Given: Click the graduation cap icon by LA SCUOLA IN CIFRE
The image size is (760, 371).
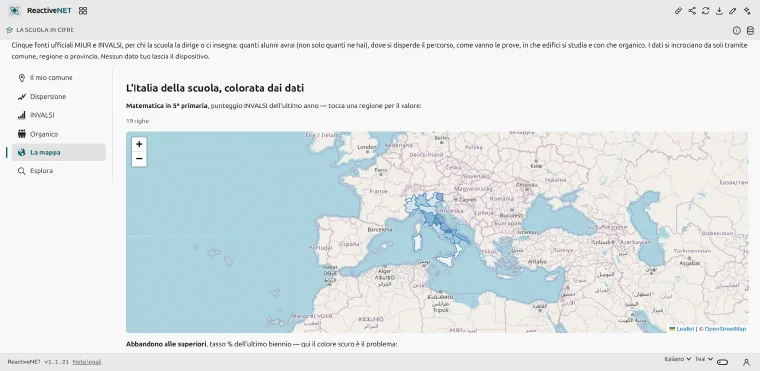Looking at the screenshot, I should 9,30.
